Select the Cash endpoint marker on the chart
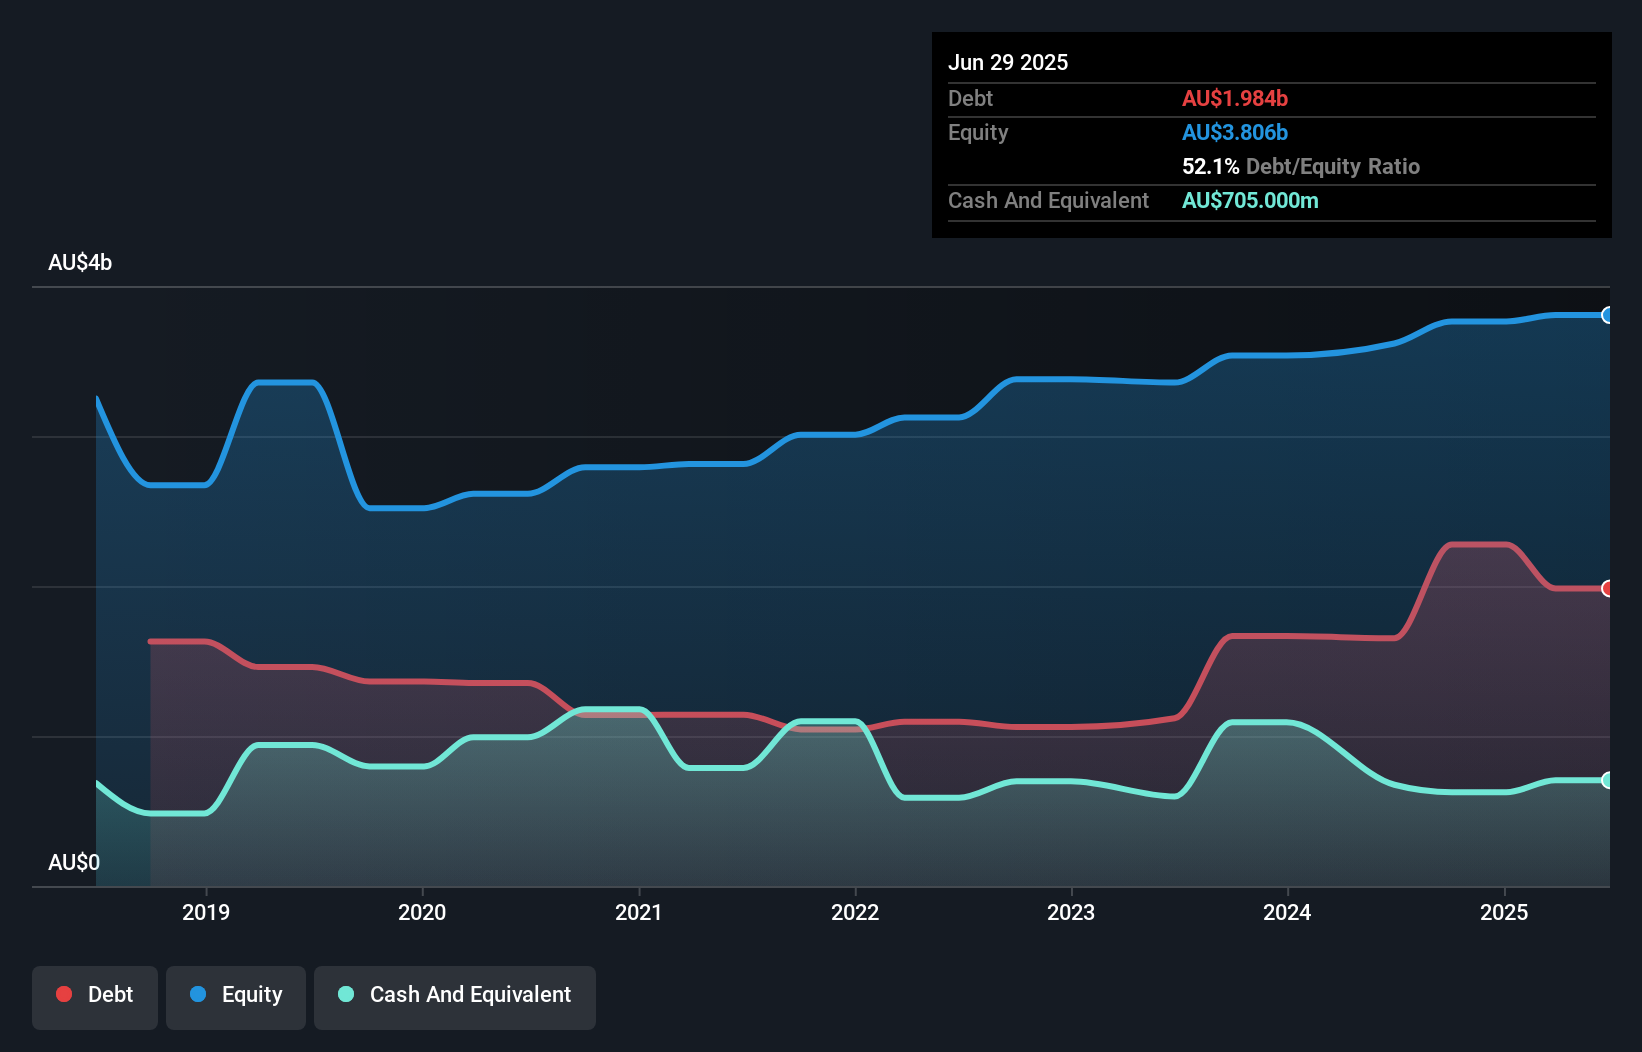This screenshot has height=1052, width=1642. pyautogui.click(x=1607, y=780)
